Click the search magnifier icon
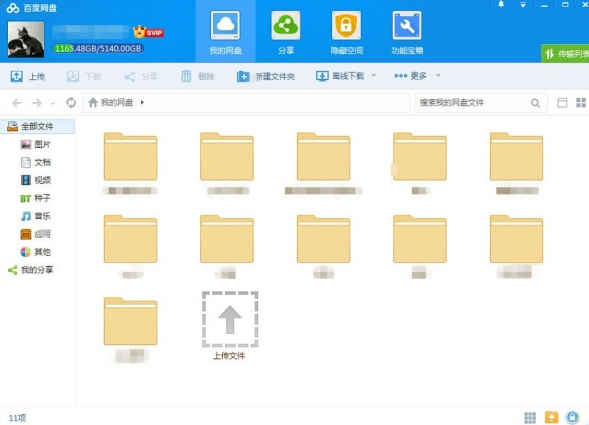Viewport: 589px width, 425px height. tap(535, 103)
